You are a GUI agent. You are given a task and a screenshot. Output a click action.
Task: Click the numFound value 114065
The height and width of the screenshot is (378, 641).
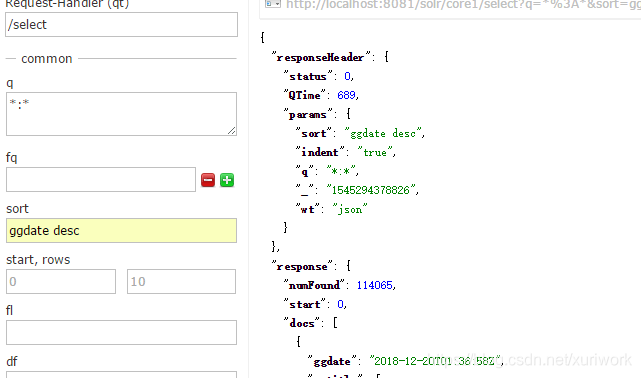click(x=374, y=285)
